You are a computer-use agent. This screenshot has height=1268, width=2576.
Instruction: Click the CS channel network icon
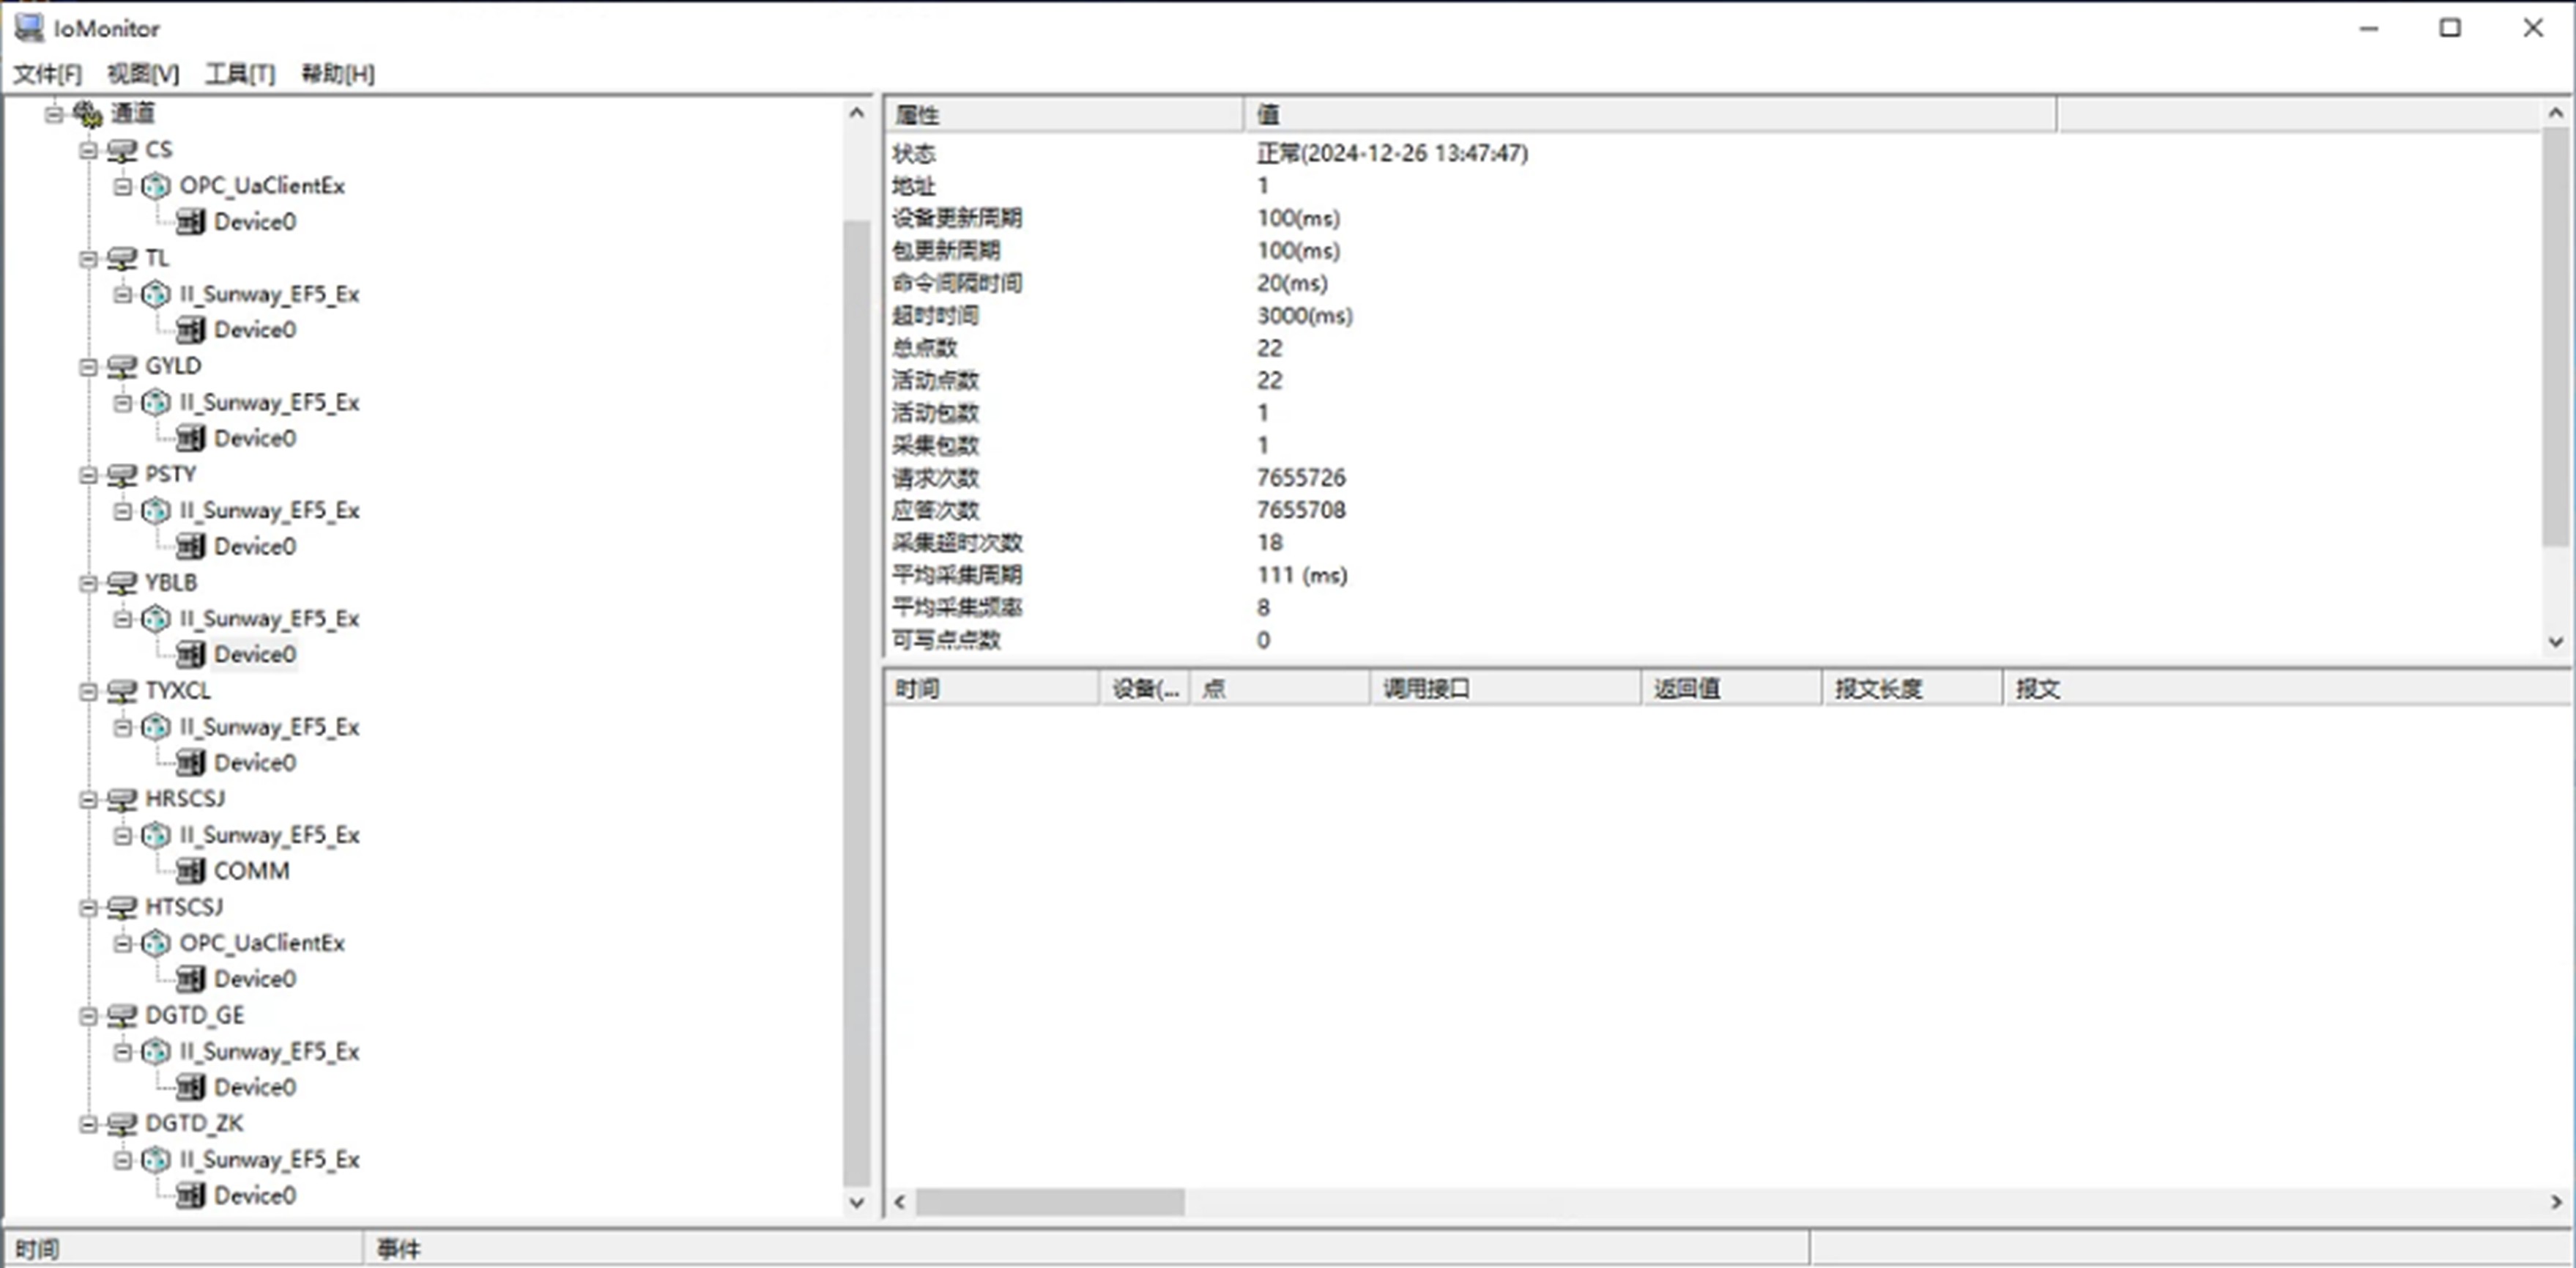coord(122,150)
